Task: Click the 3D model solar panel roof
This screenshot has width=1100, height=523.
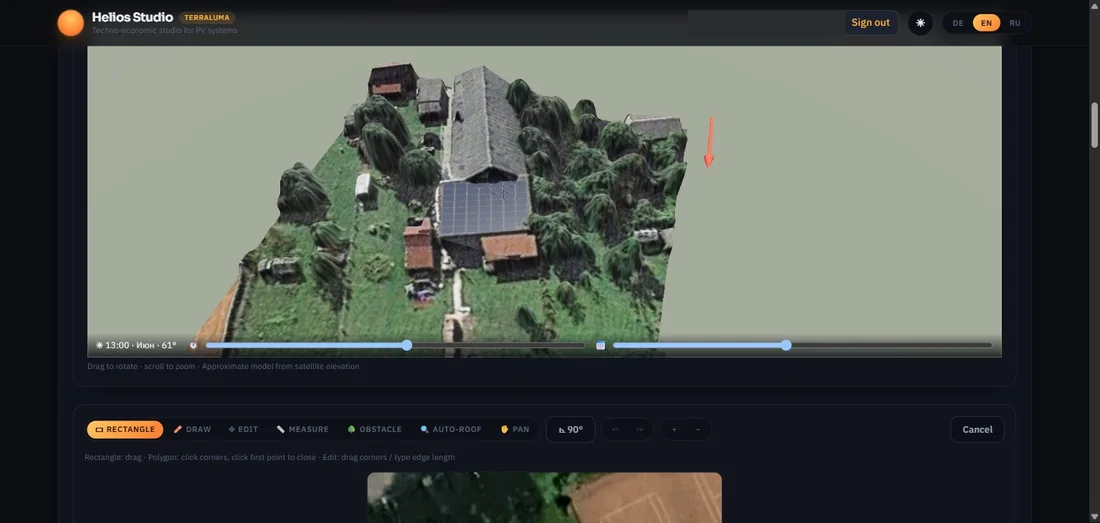Action: 485,208
